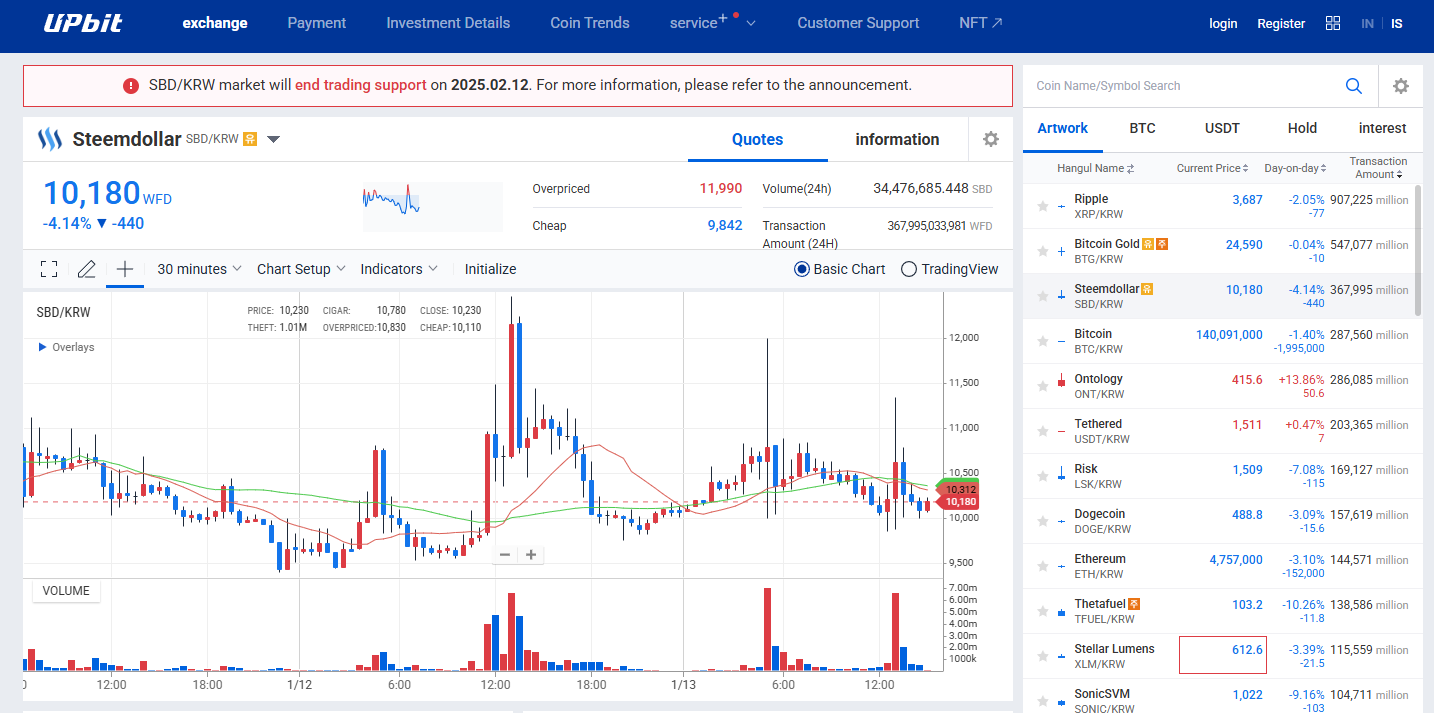Open the Payment menu item
The width and height of the screenshot is (1434, 713).
coord(317,23)
